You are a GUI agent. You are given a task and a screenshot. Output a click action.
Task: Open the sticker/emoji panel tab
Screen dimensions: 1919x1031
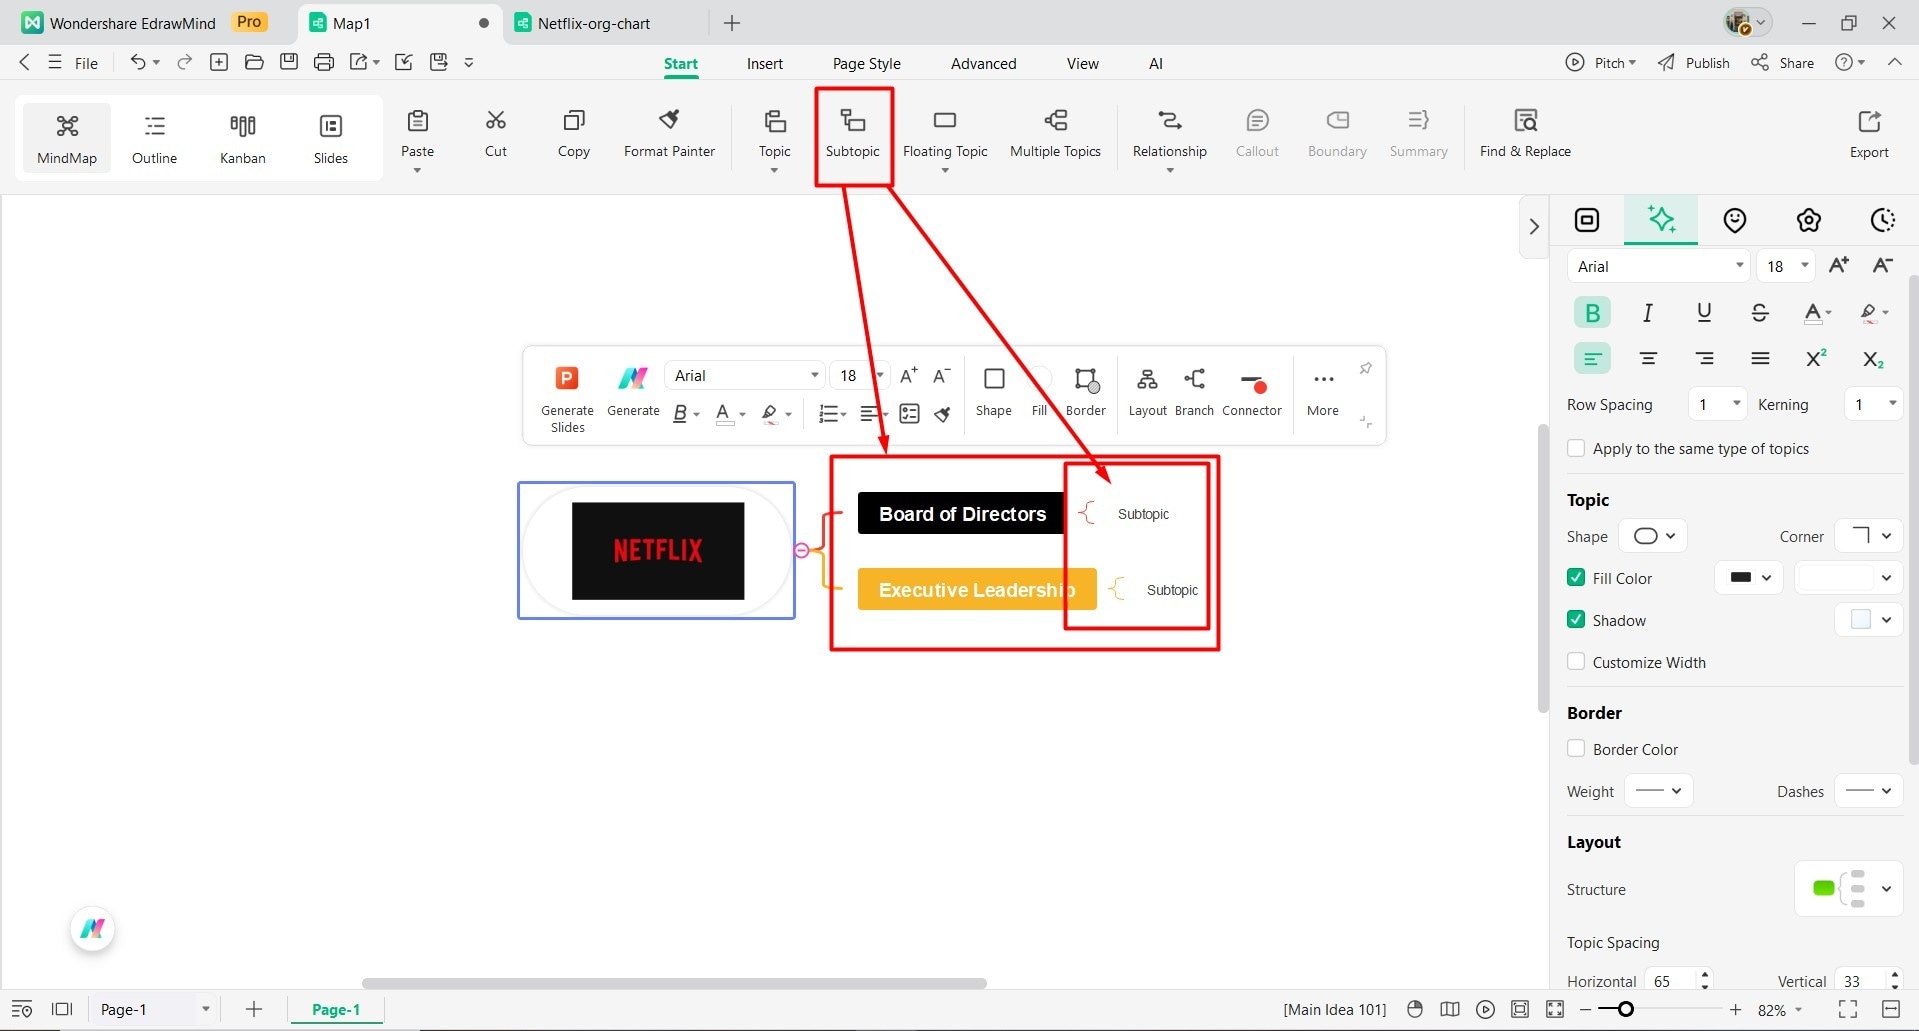pyautogui.click(x=1735, y=220)
